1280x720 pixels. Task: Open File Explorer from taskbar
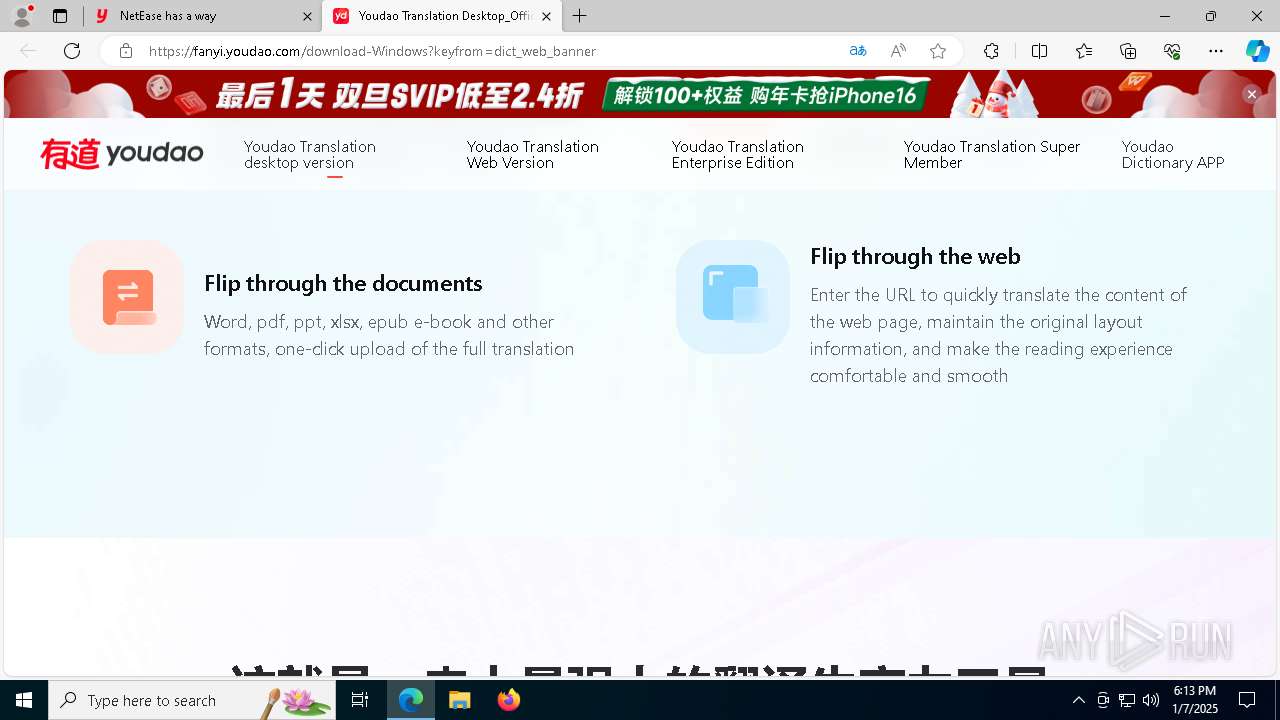point(459,700)
